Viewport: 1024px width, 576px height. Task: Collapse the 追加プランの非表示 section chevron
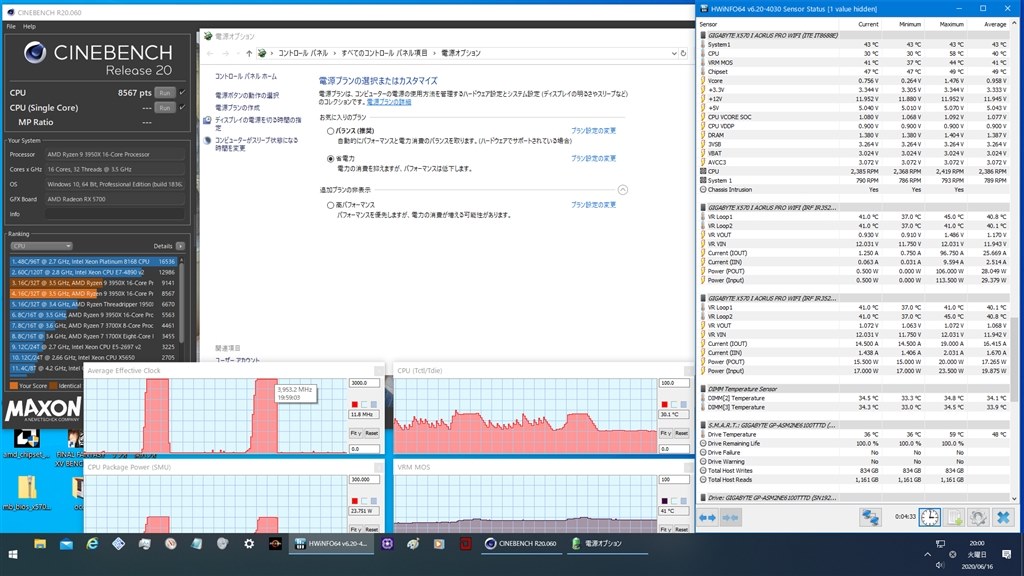tap(622, 190)
